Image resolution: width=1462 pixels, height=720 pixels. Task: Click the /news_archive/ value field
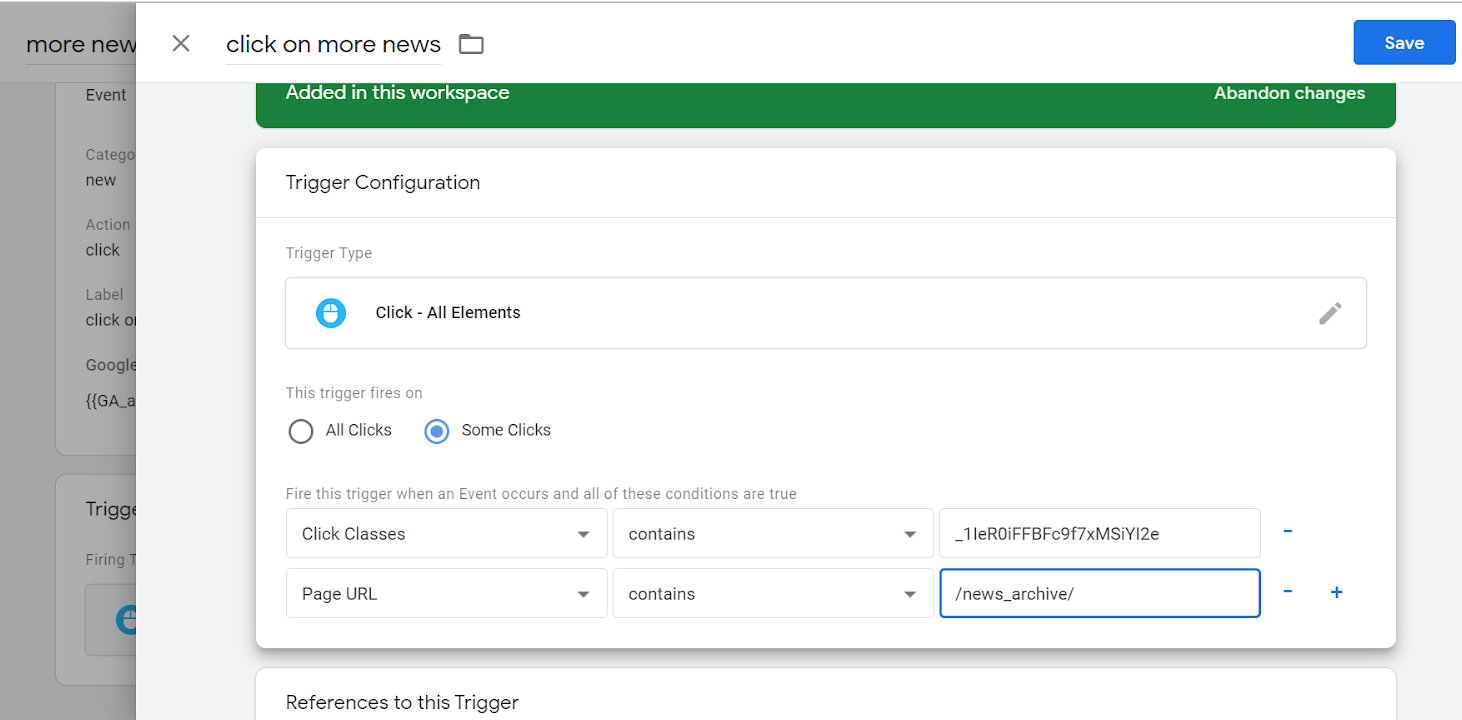click(x=1100, y=593)
